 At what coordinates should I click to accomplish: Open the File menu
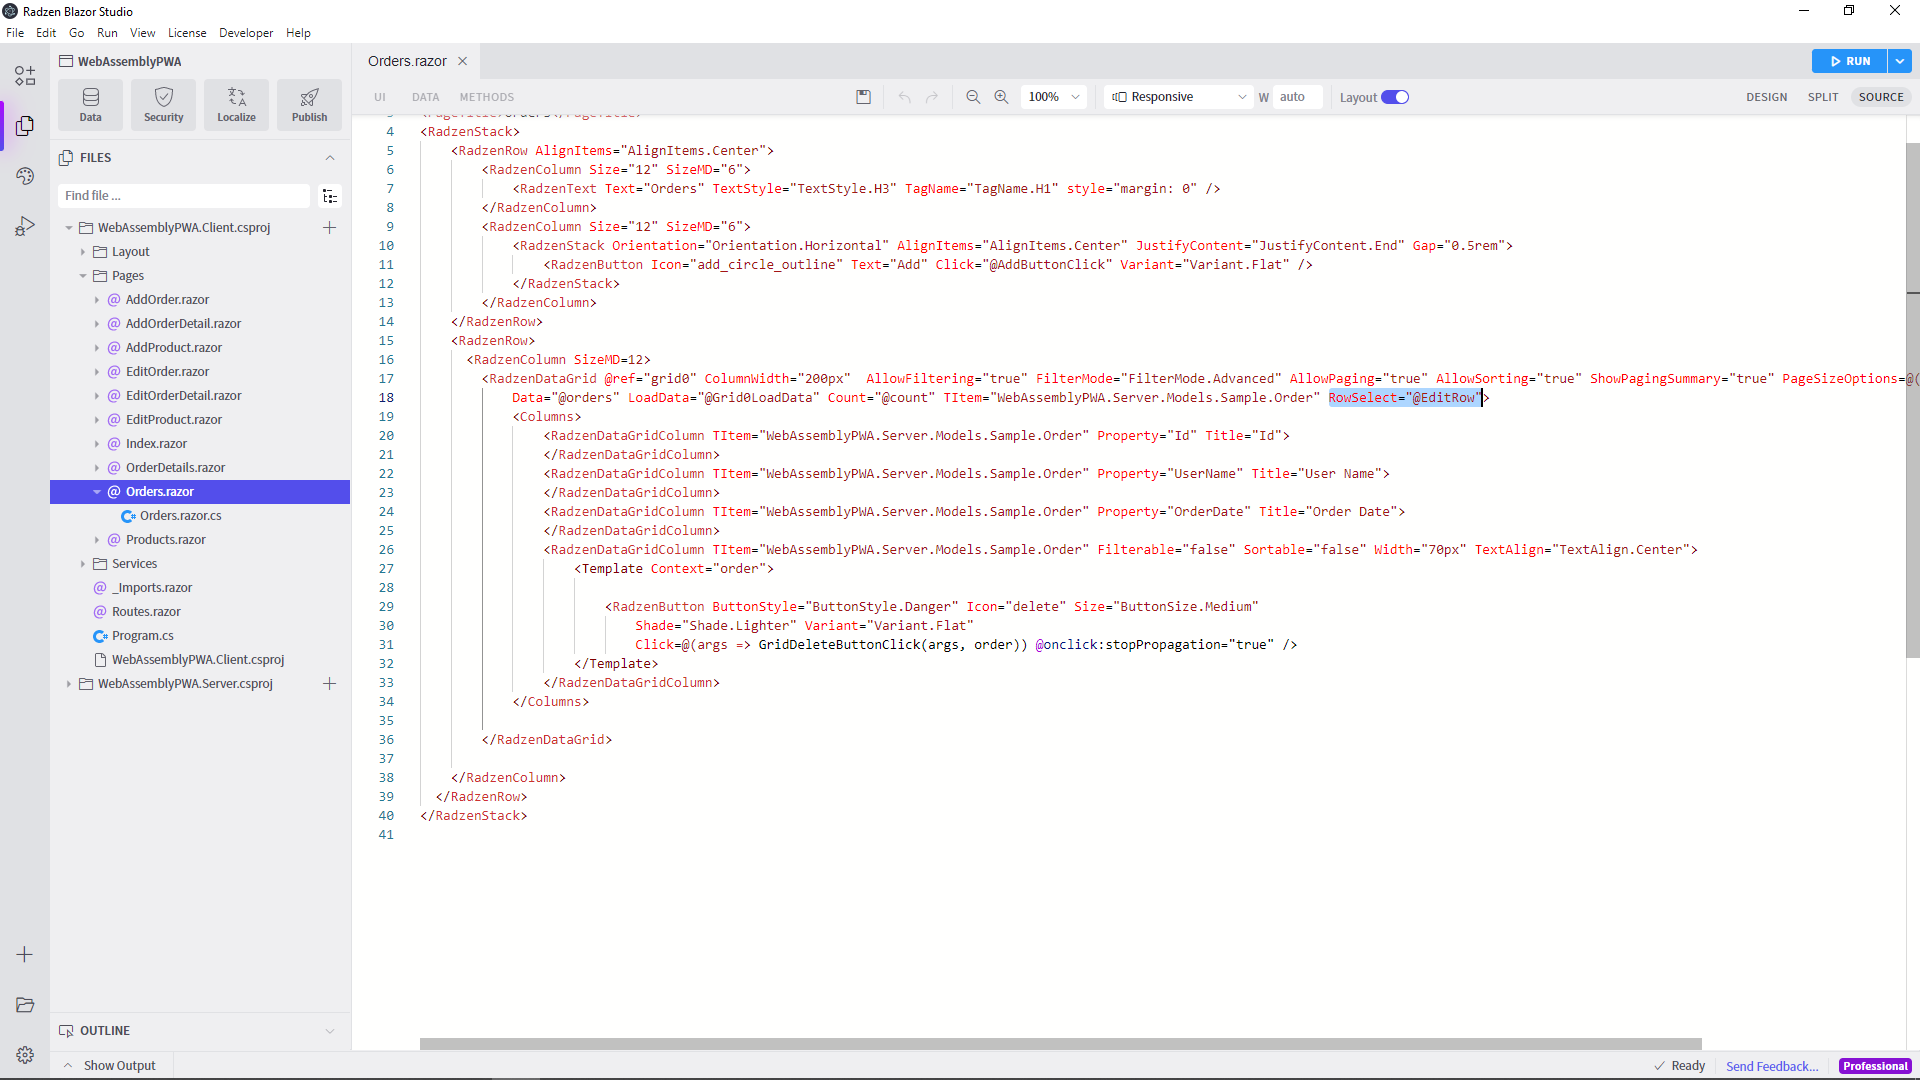point(15,33)
